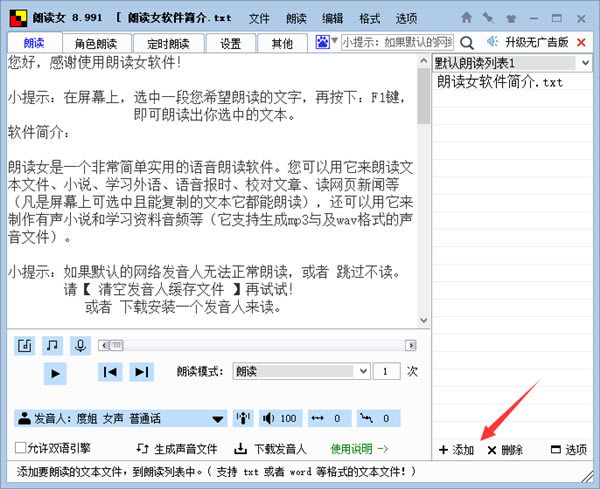Click 升级无广告版 link
600x489 pixels.
536,42
